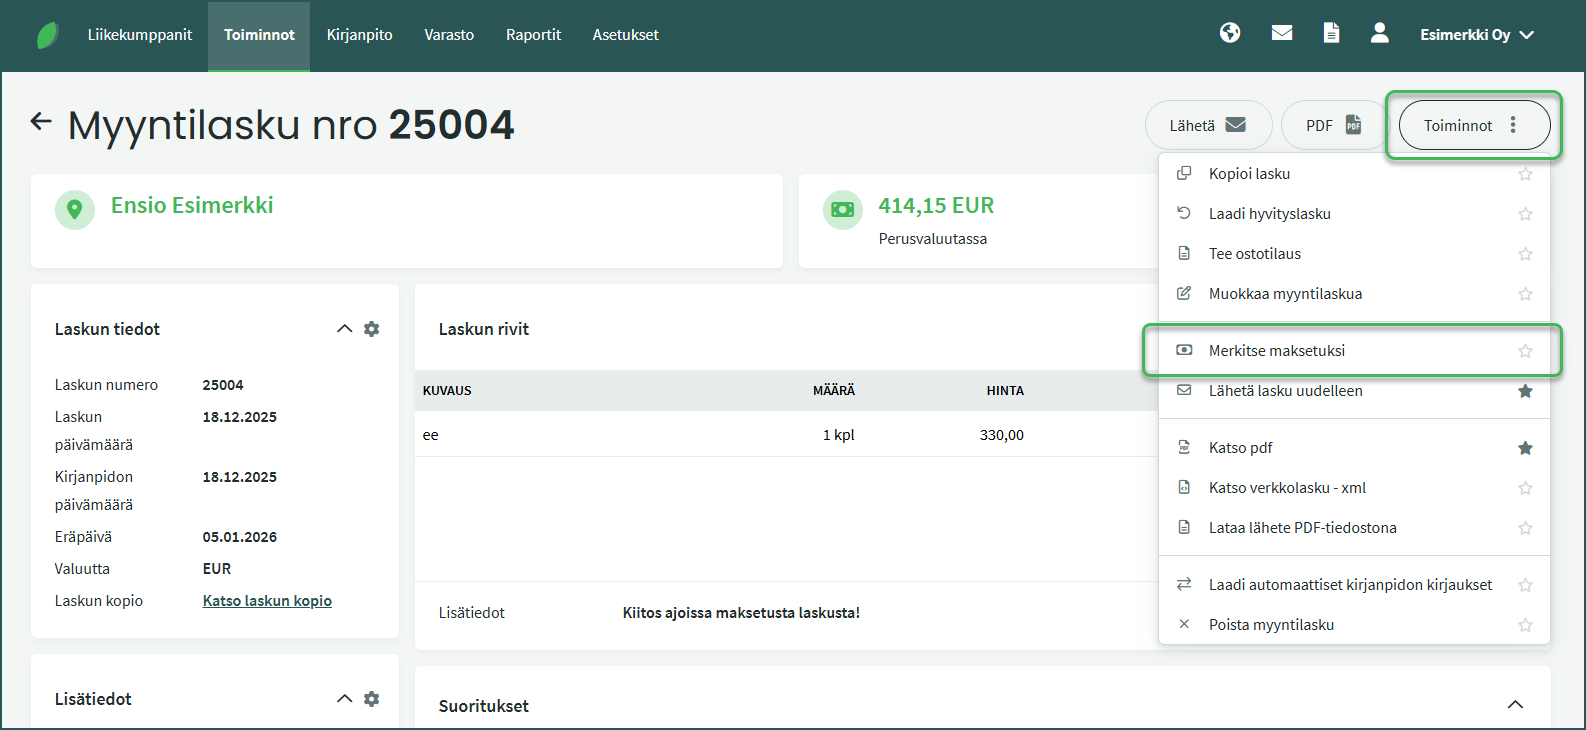The height and width of the screenshot is (730, 1586).
Task: Open the envelope messages icon
Action: [1282, 34]
